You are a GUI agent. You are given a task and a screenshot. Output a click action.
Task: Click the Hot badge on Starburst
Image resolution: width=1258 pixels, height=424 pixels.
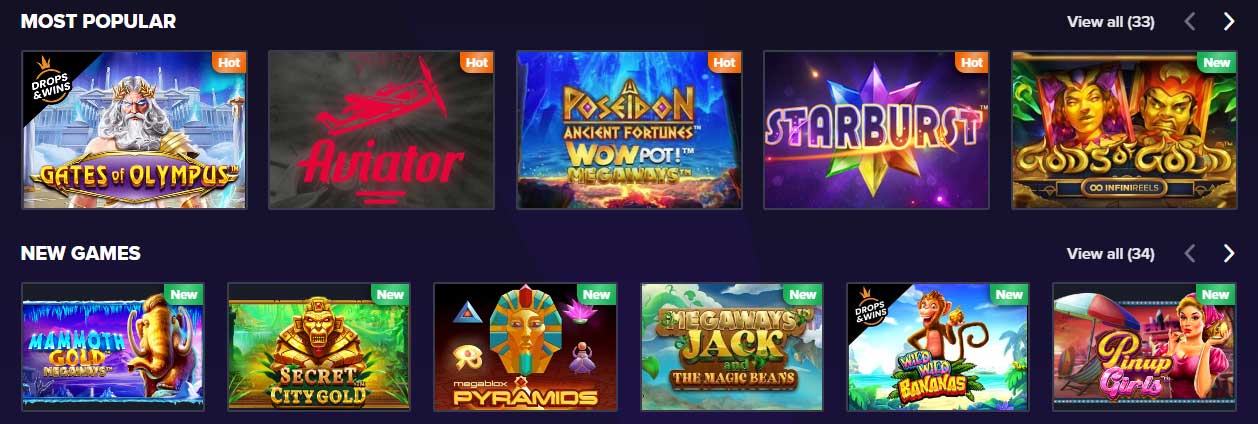(x=972, y=62)
